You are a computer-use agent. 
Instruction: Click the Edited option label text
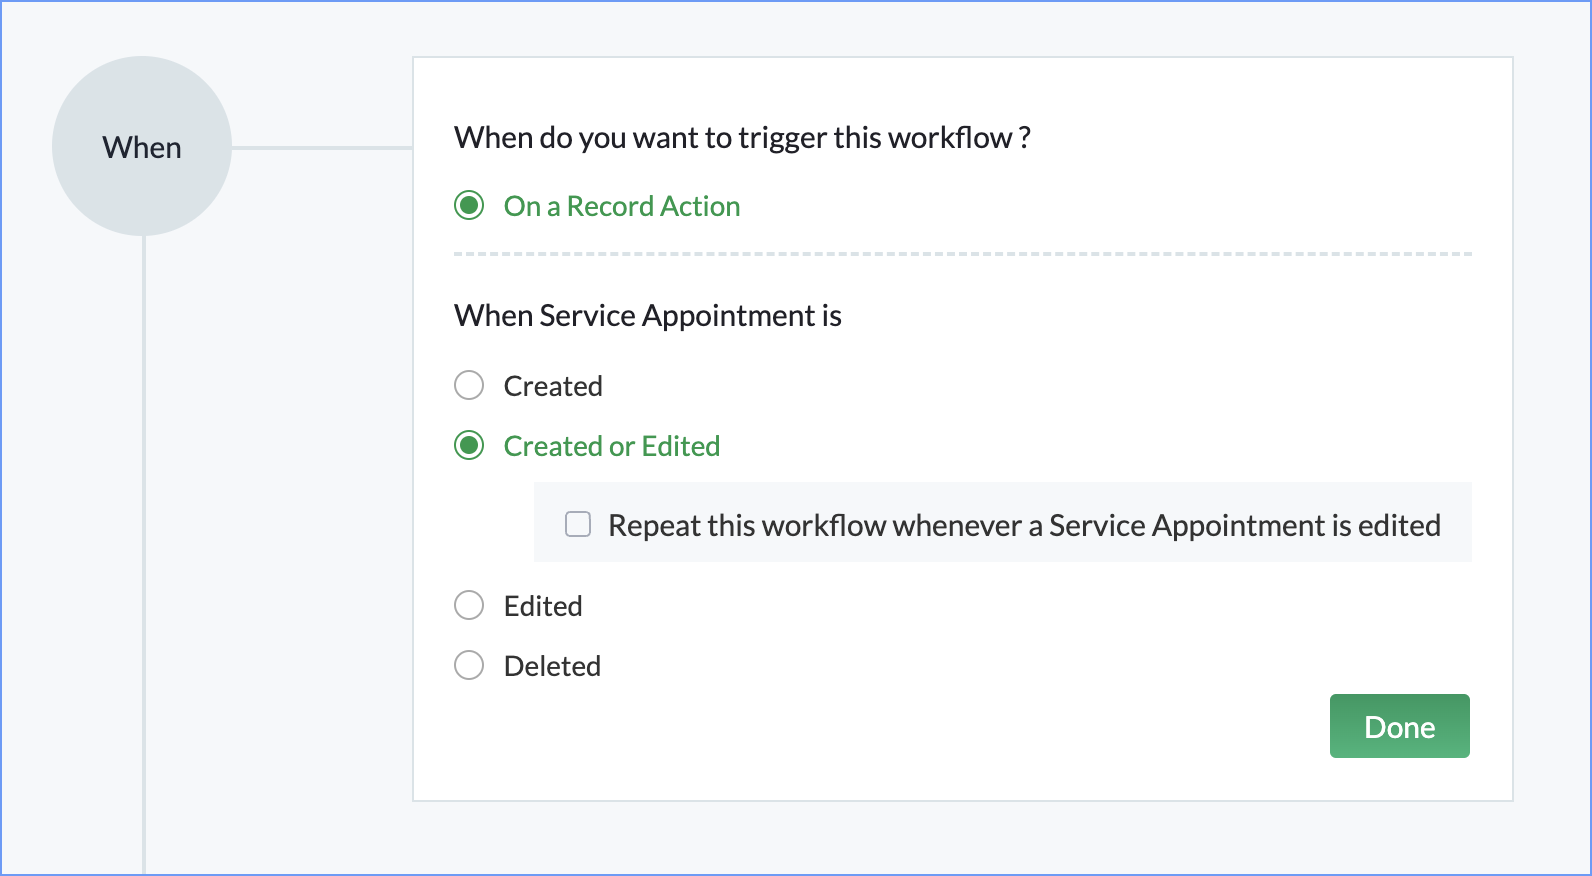tap(542, 606)
